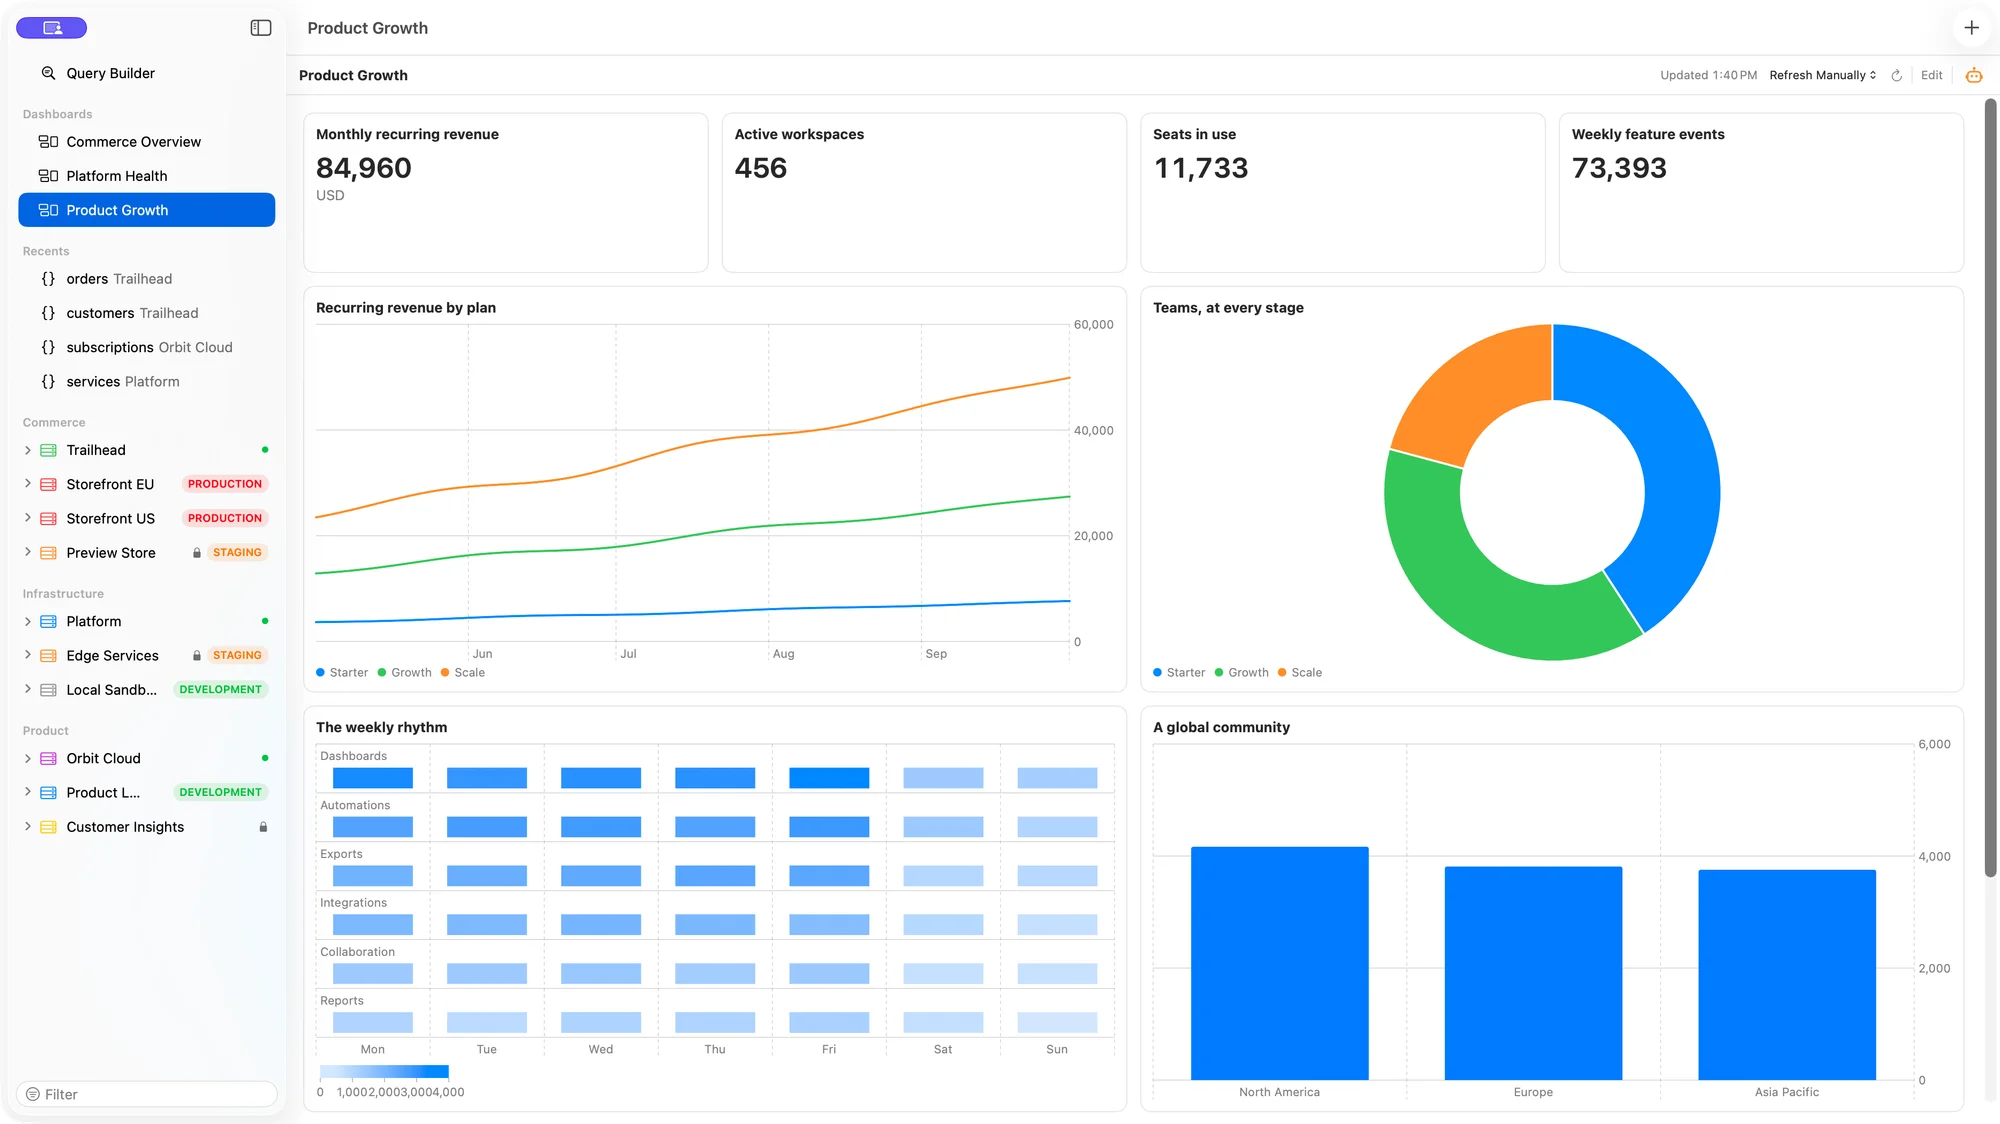Click the purple workspace icon button

[x=52, y=28]
